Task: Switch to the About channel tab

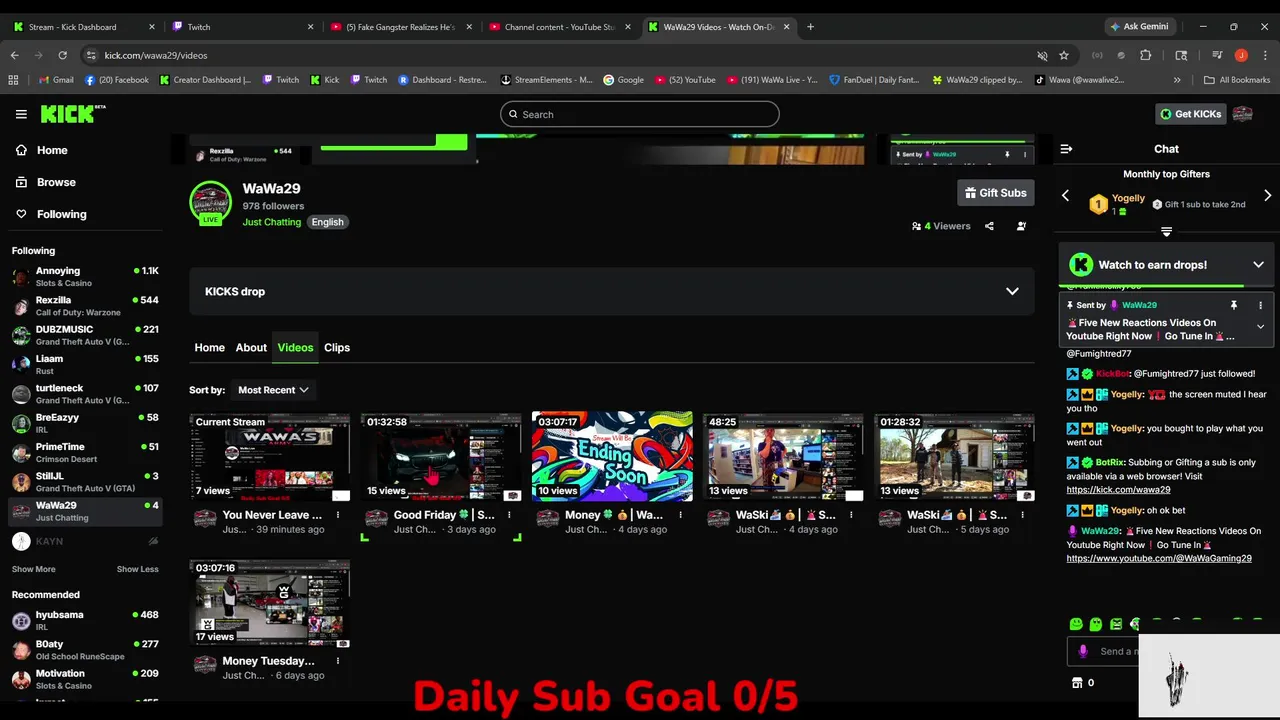Action: (x=251, y=348)
